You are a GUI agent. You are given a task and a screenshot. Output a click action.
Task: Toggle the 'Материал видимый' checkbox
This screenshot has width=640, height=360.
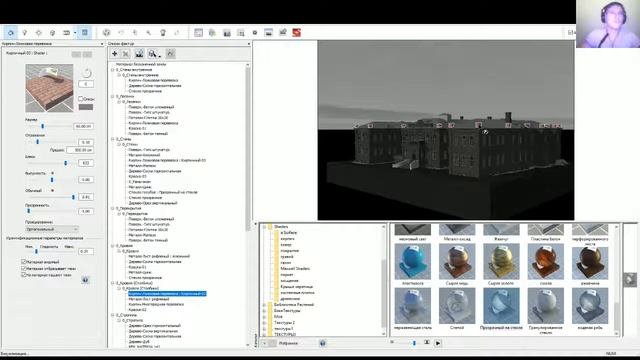tap(23, 262)
